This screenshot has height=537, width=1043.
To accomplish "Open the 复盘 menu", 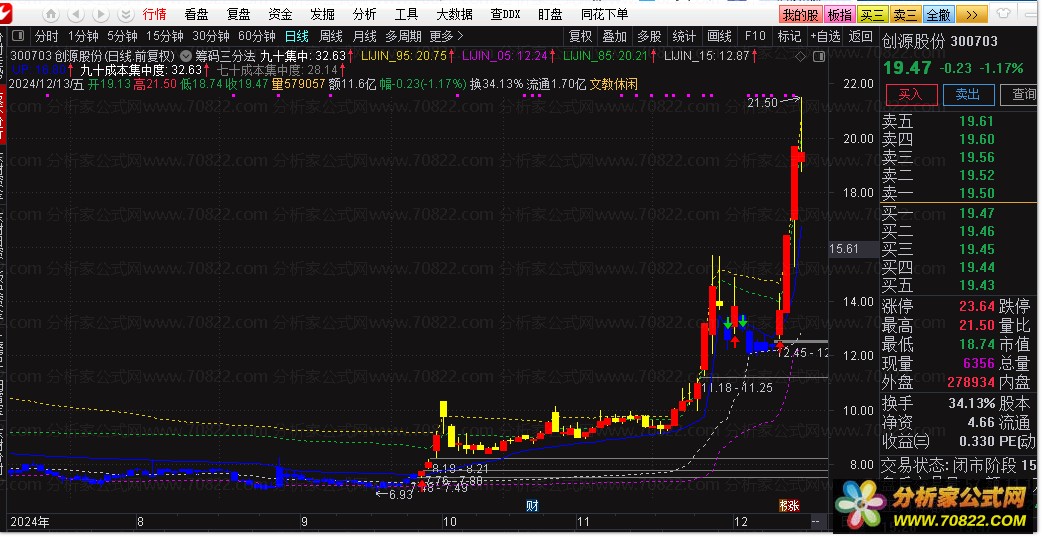I will click(238, 14).
